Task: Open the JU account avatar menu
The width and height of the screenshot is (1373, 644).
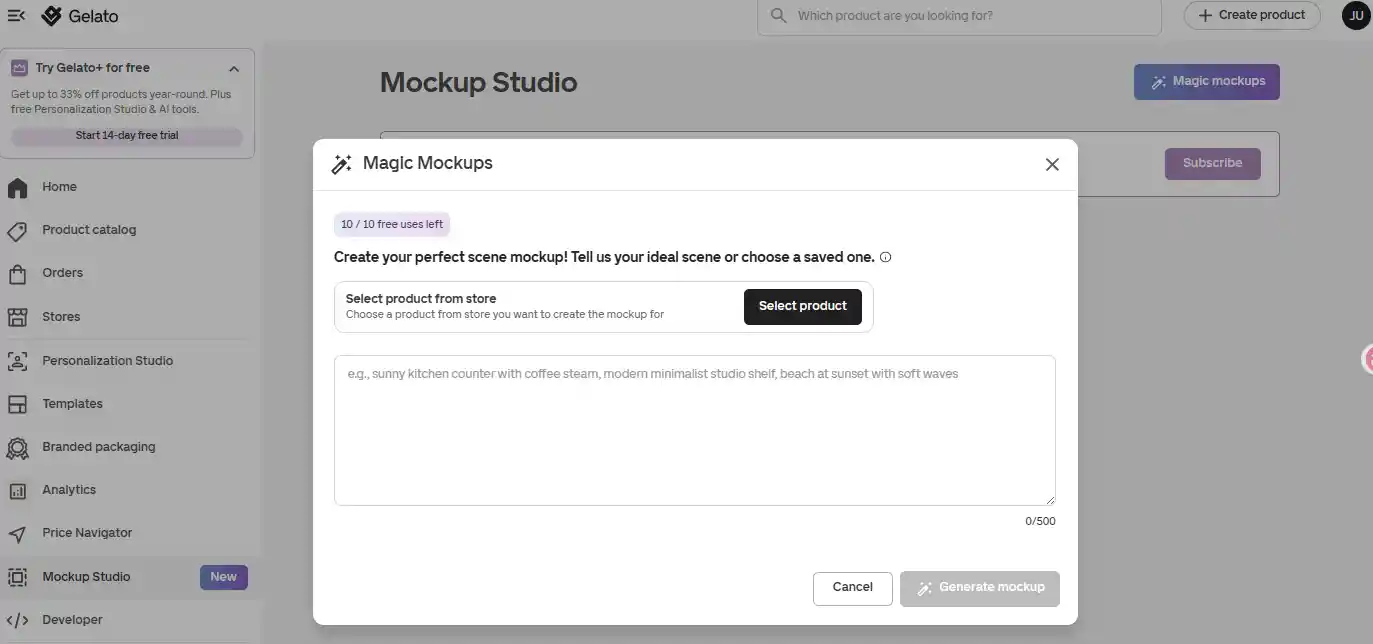Action: (x=1356, y=16)
